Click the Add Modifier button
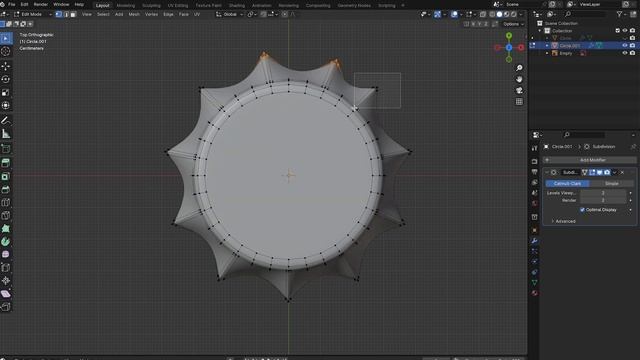640x360 pixels. click(x=589, y=160)
